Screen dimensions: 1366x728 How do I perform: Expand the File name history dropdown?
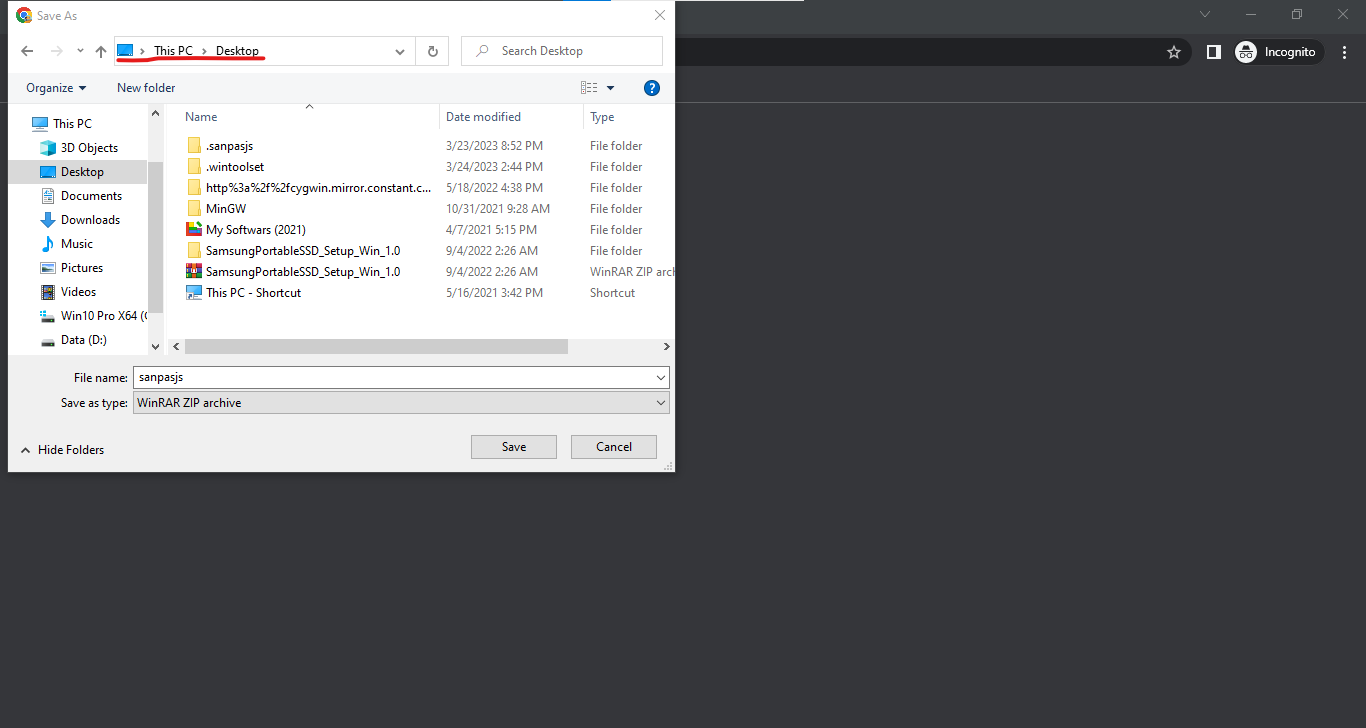660,378
